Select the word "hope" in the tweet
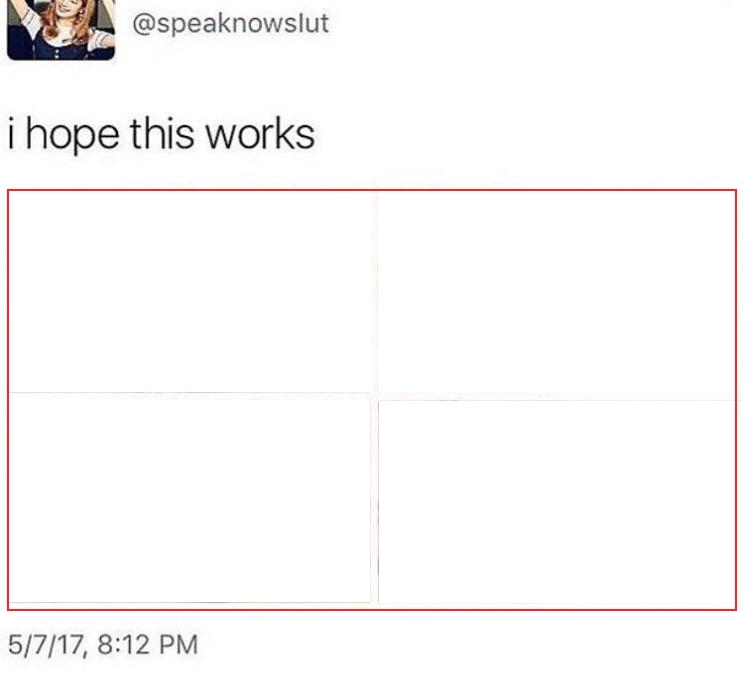The image size is (744, 673). (x=72, y=135)
